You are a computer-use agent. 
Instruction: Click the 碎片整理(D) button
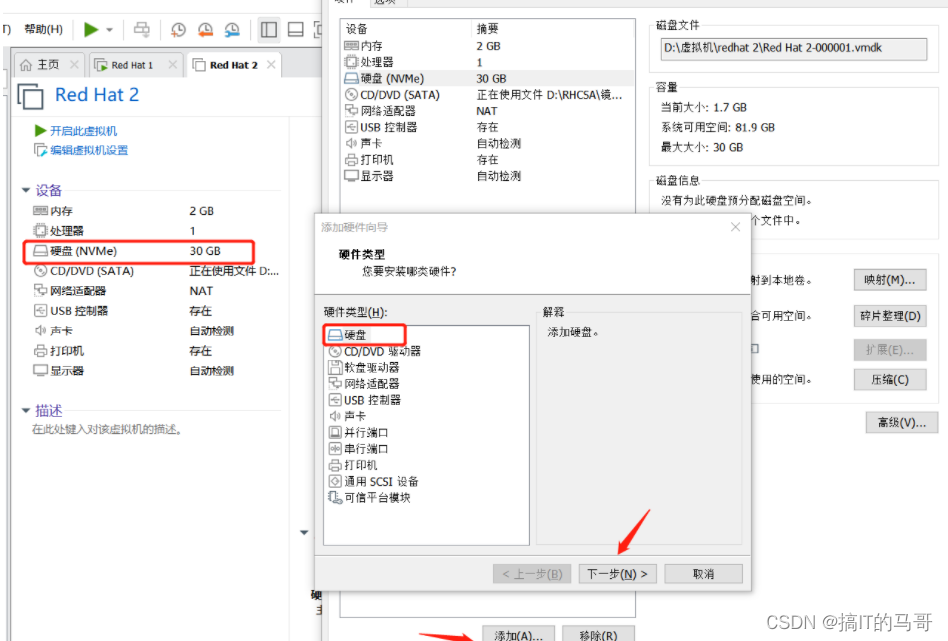(890, 316)
